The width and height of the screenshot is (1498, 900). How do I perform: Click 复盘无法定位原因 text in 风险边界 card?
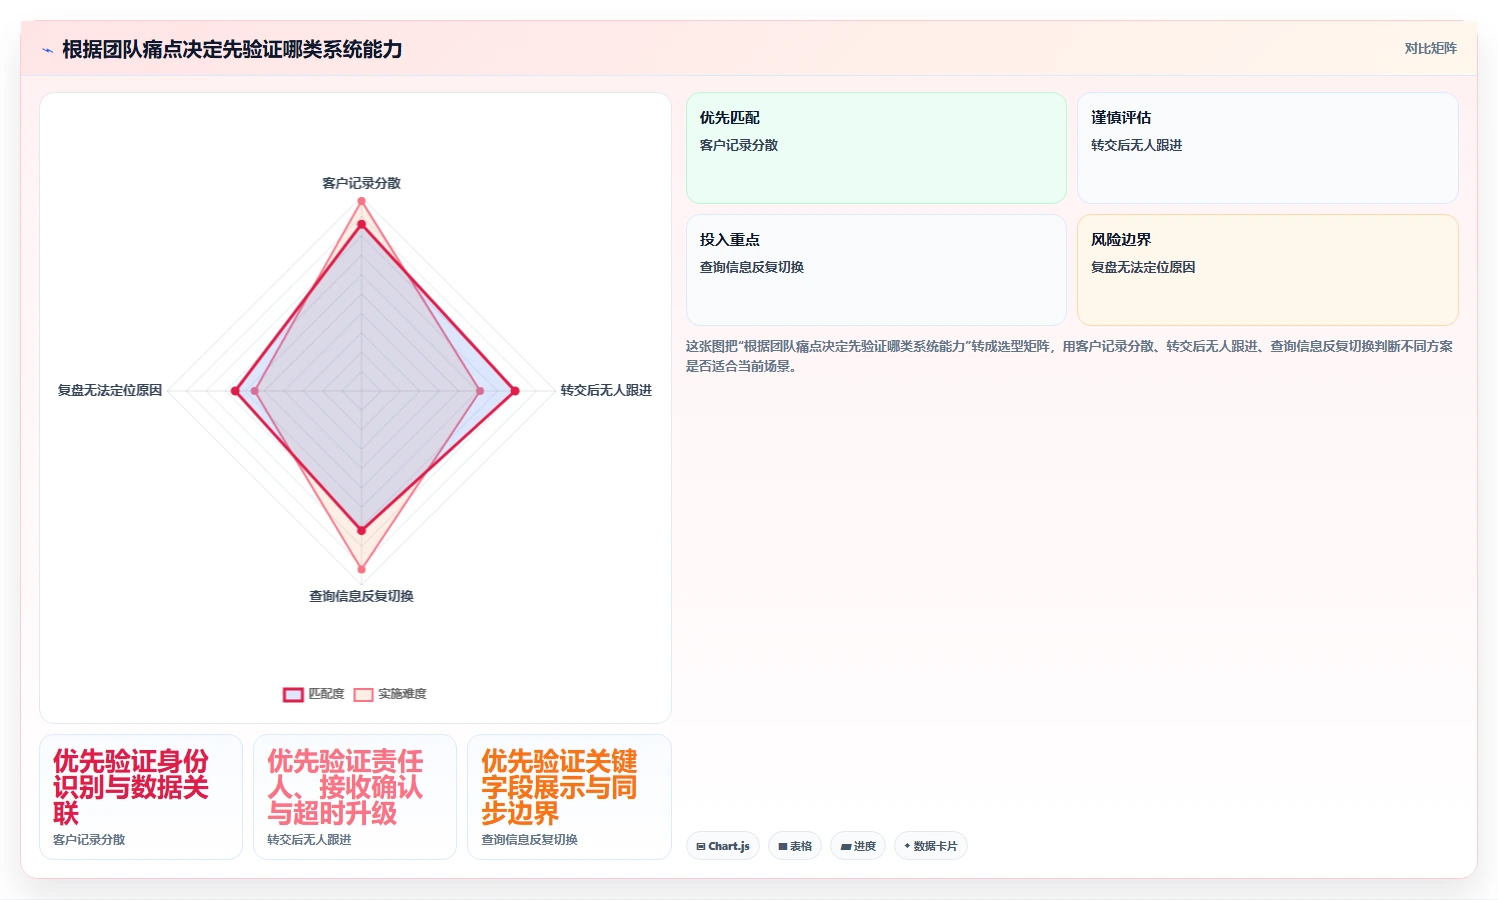[1143, 267]
